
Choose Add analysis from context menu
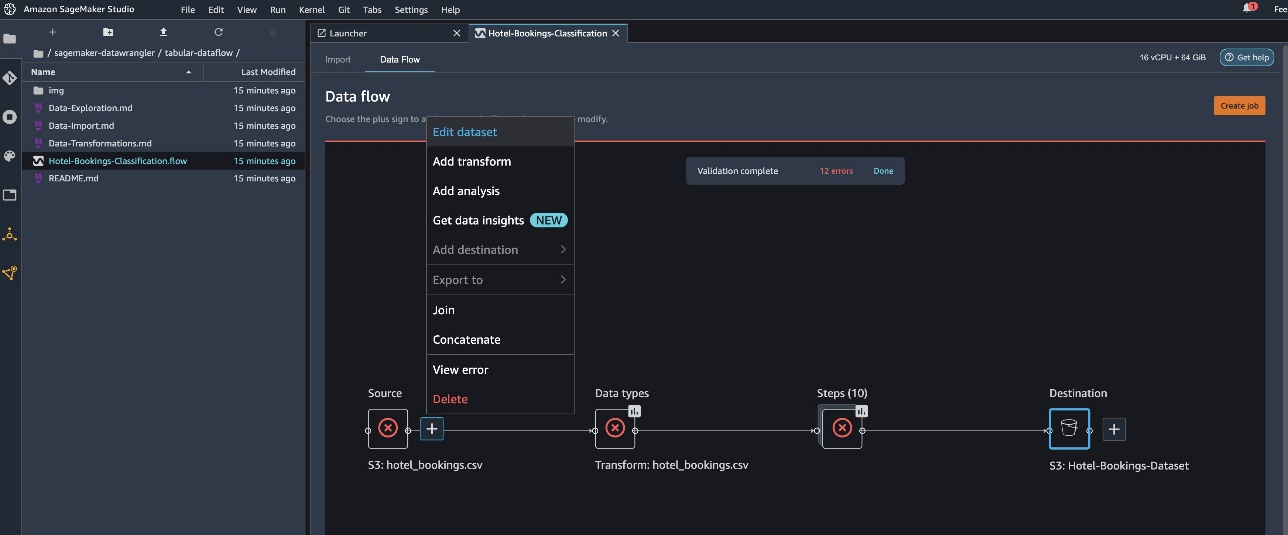500,191
